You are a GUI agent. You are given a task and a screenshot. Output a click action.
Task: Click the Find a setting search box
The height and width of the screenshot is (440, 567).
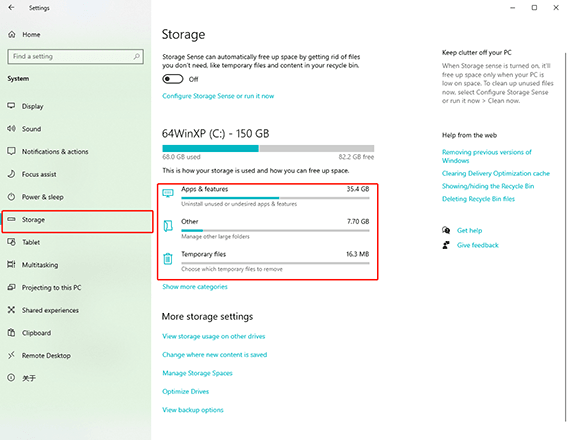click(x=75, y=56)
